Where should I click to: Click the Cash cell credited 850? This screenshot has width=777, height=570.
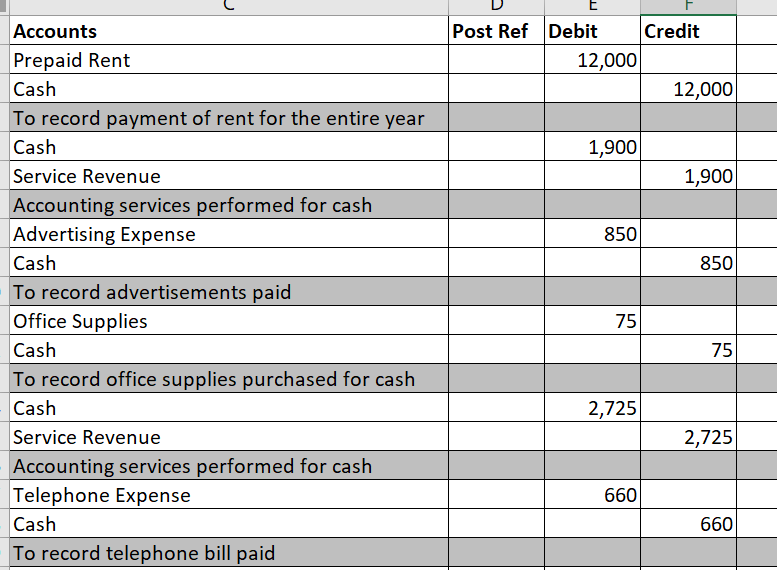pos(229,263)
